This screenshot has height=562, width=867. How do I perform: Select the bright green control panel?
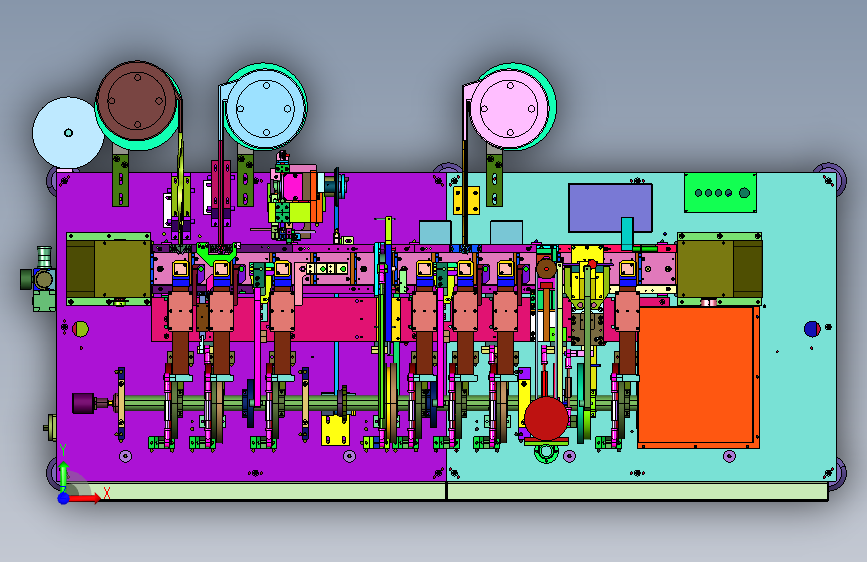(720, 192)
